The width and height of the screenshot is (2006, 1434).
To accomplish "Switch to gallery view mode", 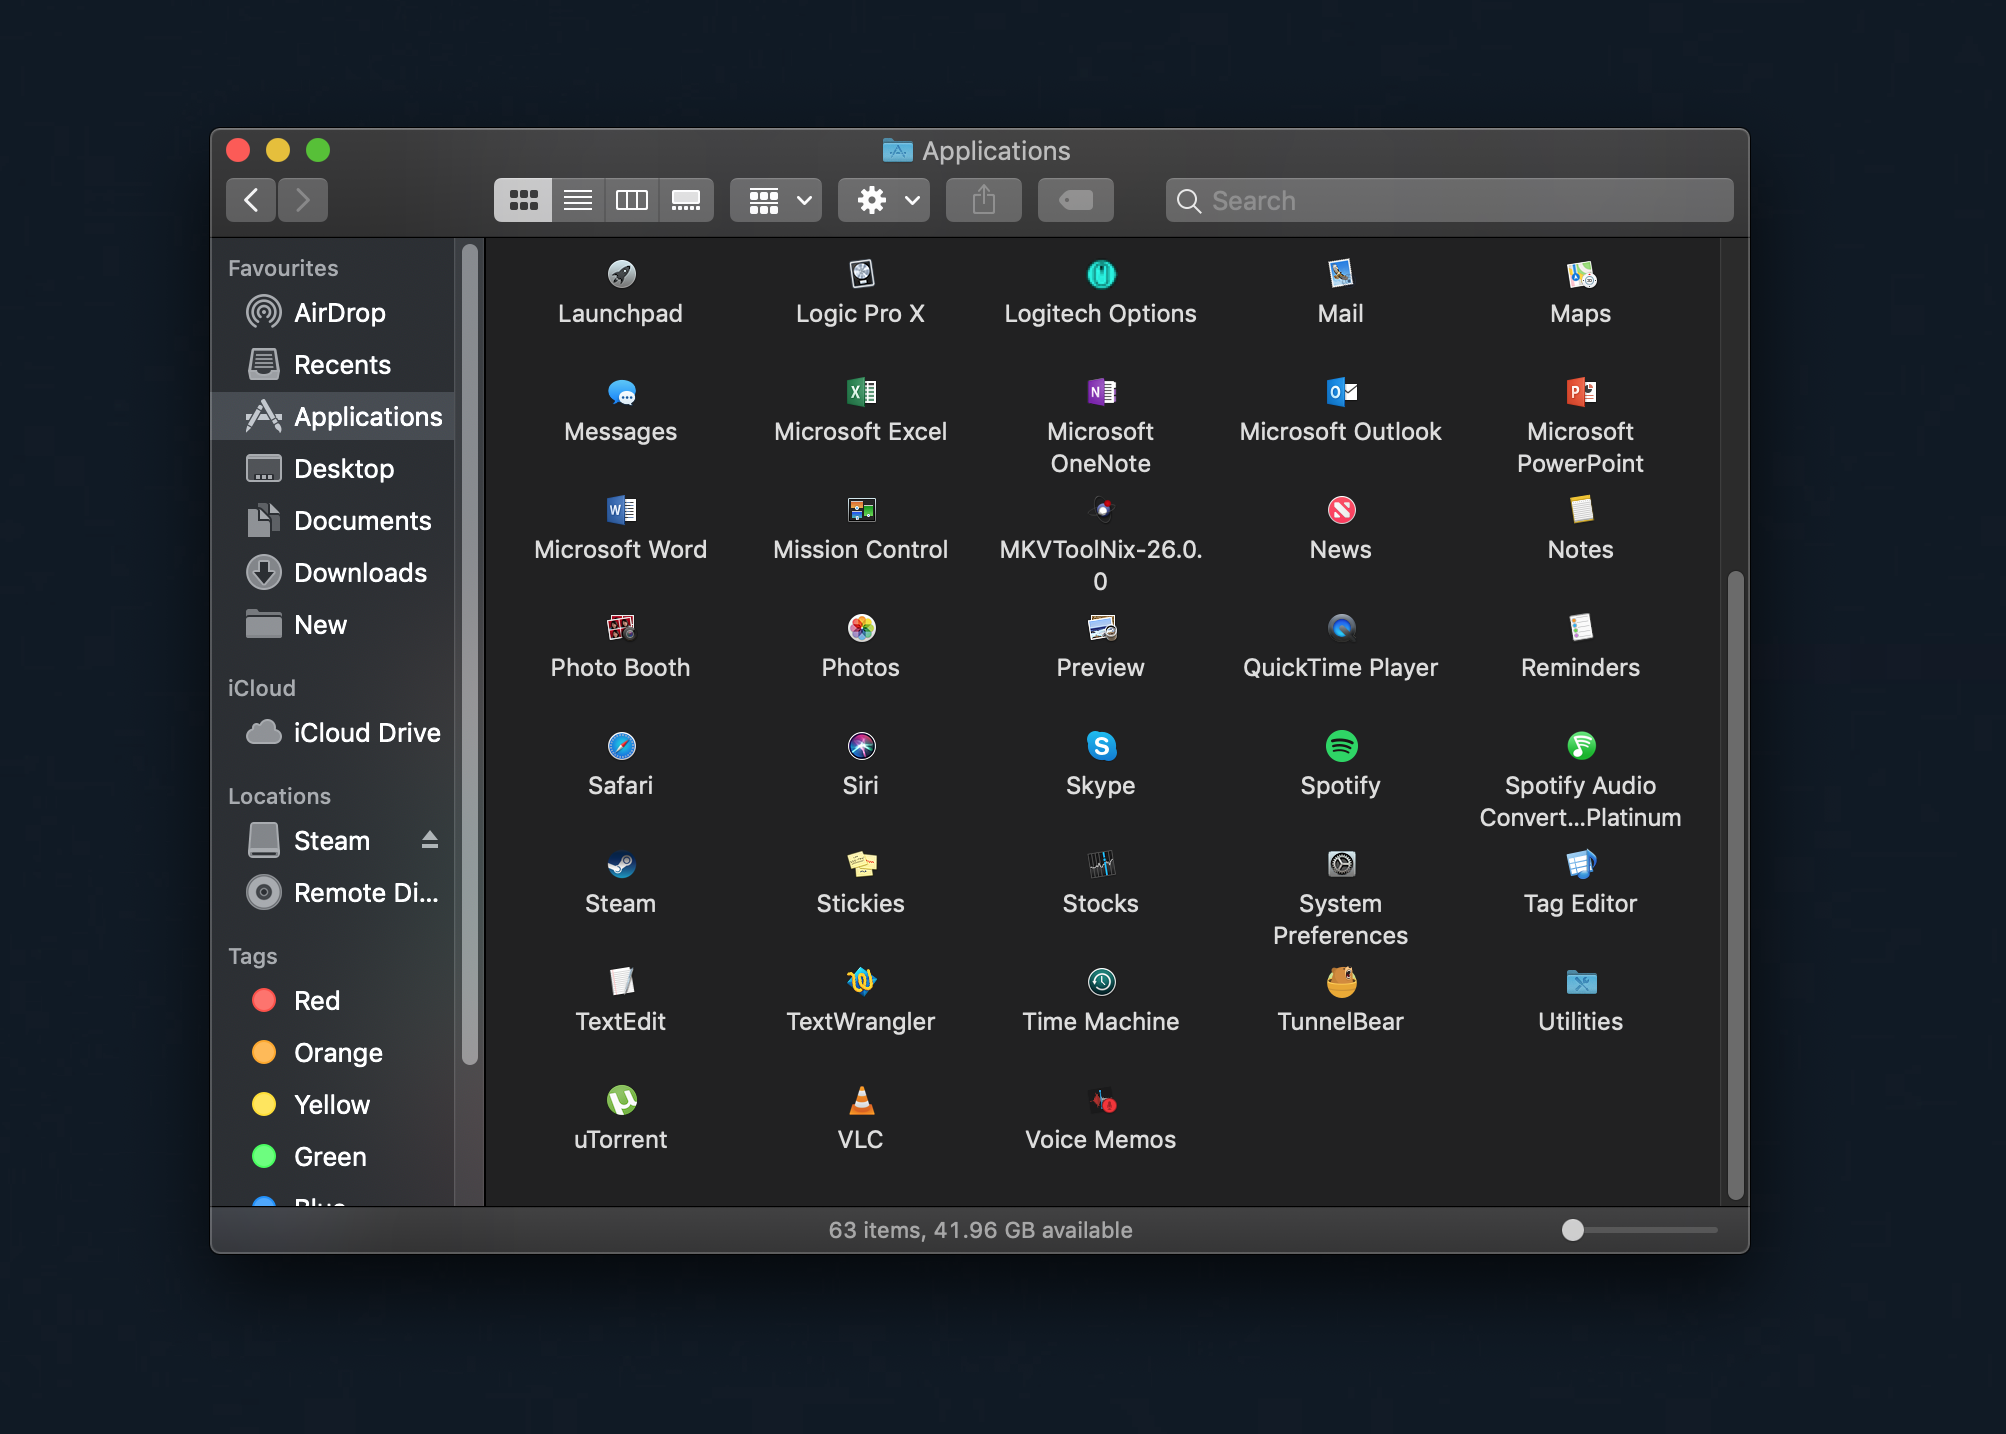I will (686, 200).
